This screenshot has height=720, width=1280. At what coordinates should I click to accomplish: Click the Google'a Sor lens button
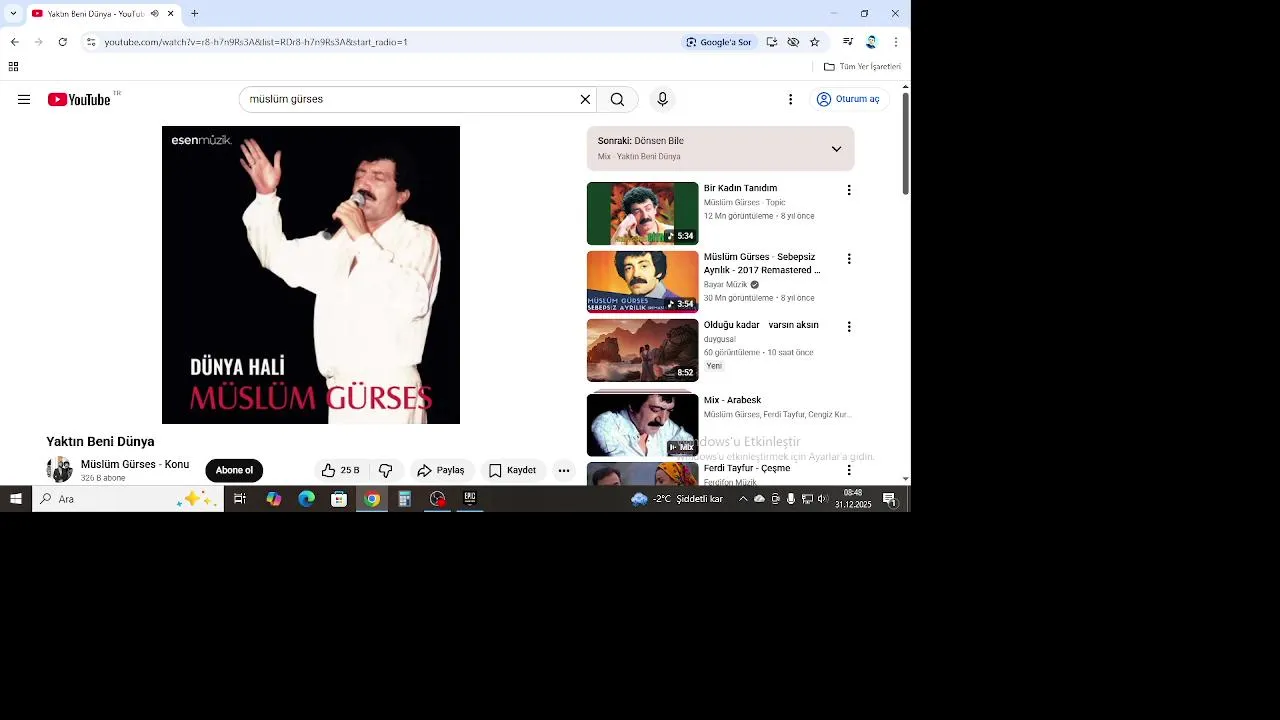(718, 42)
